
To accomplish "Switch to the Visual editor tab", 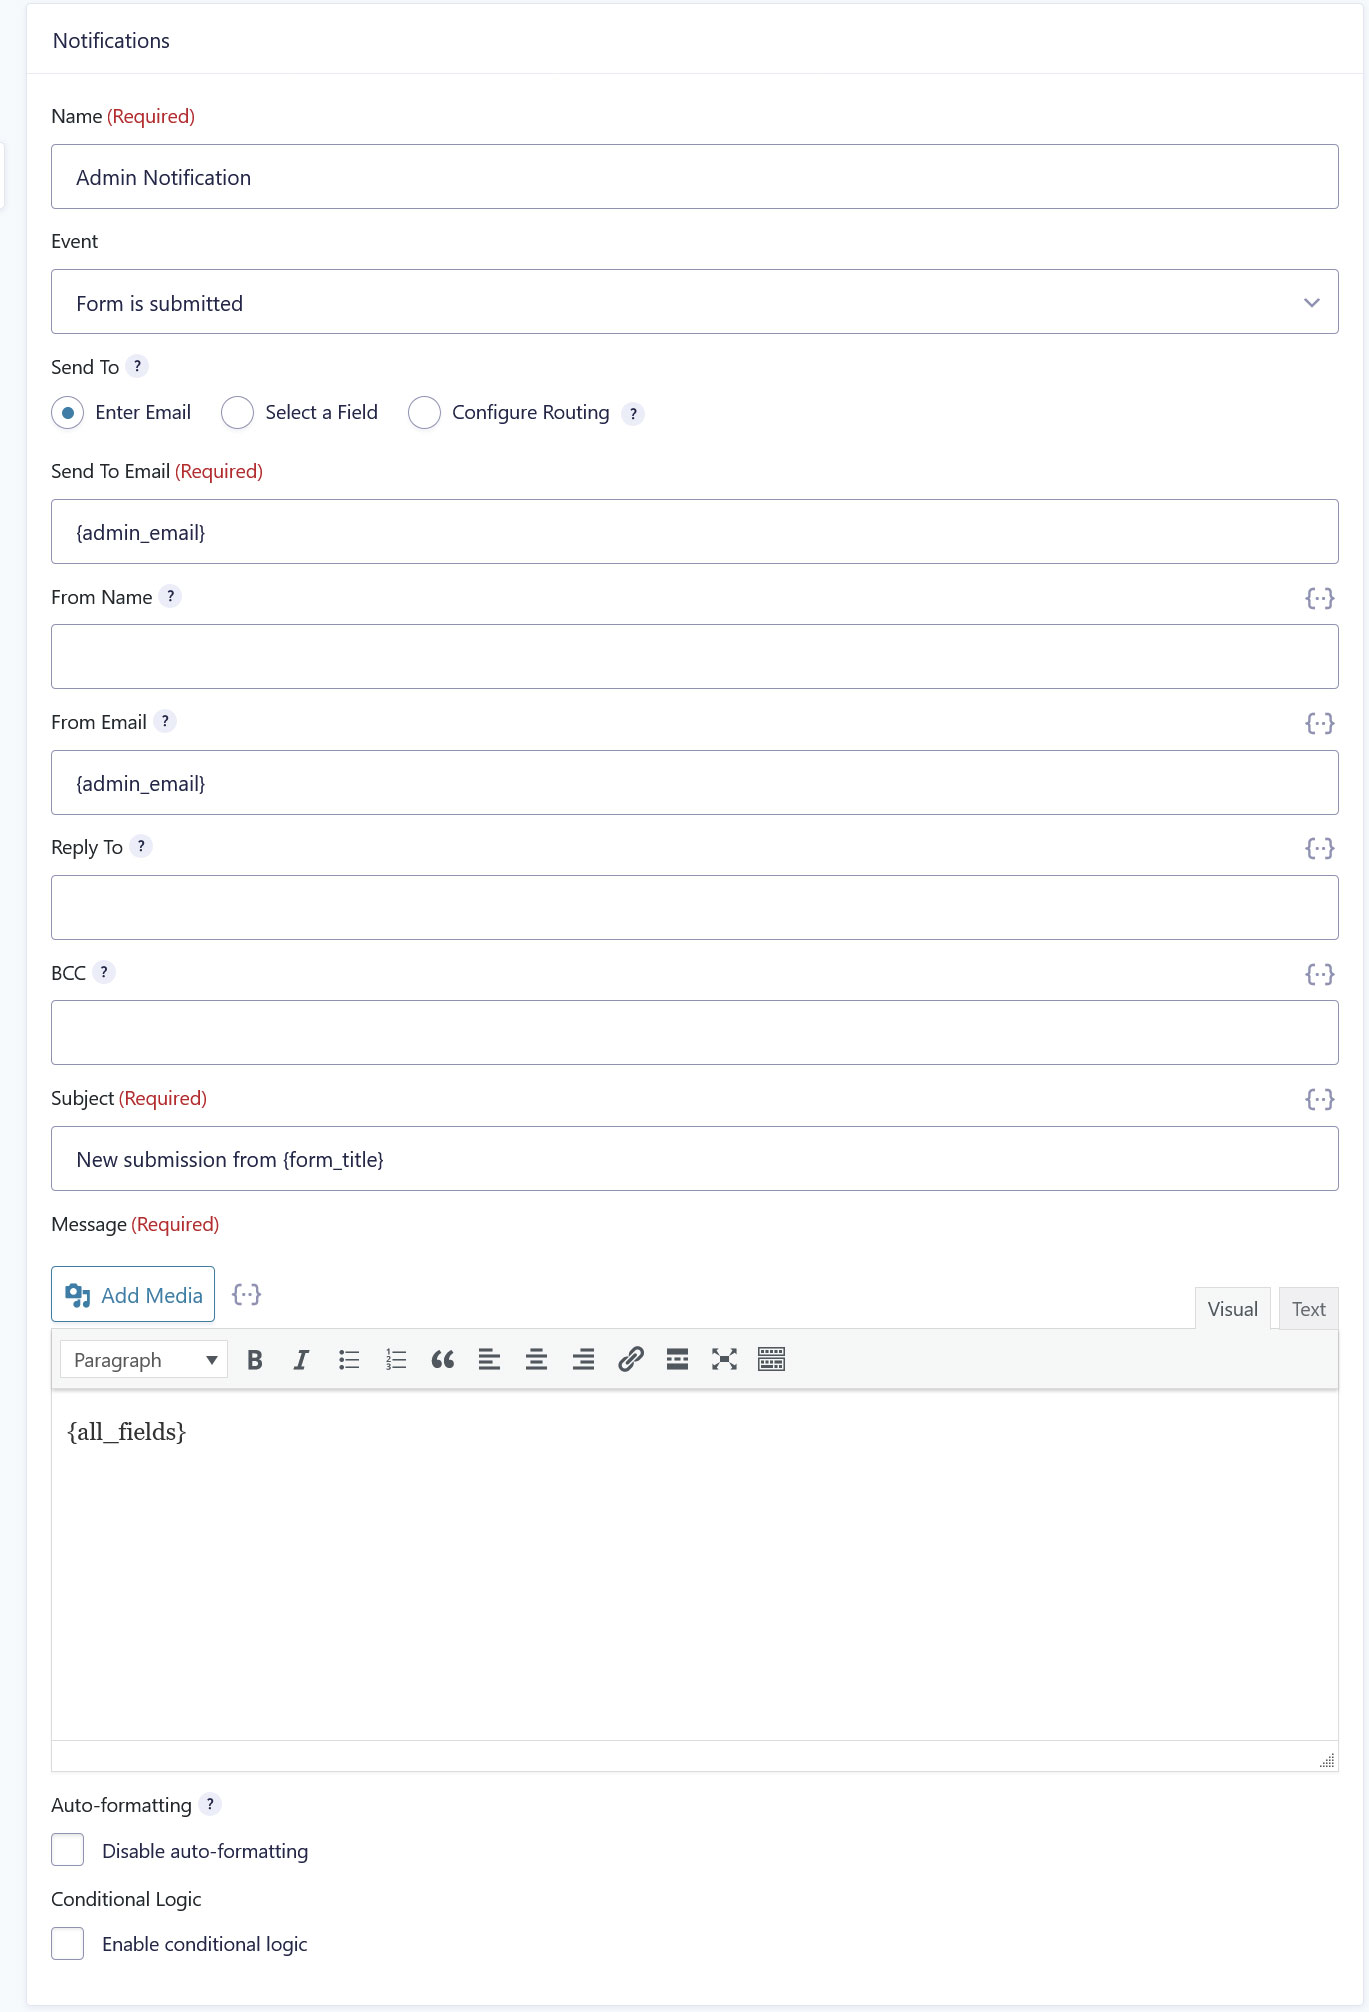I will pos(1232,1309).
